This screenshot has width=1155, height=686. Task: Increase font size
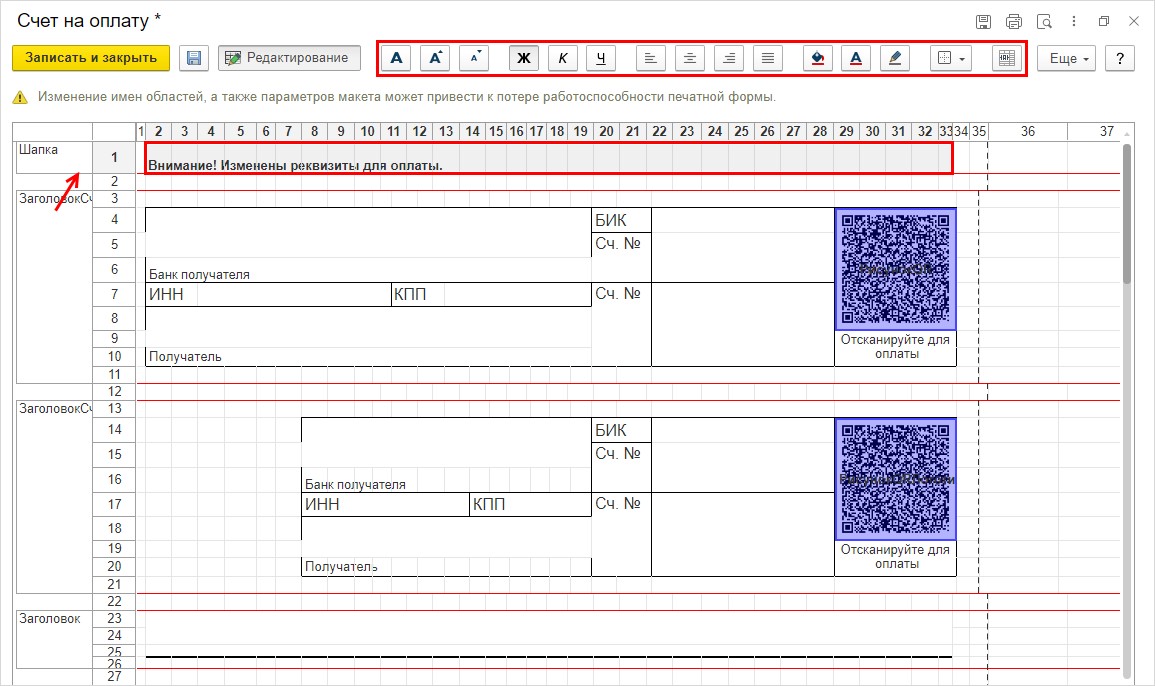(x=435, y=58)
